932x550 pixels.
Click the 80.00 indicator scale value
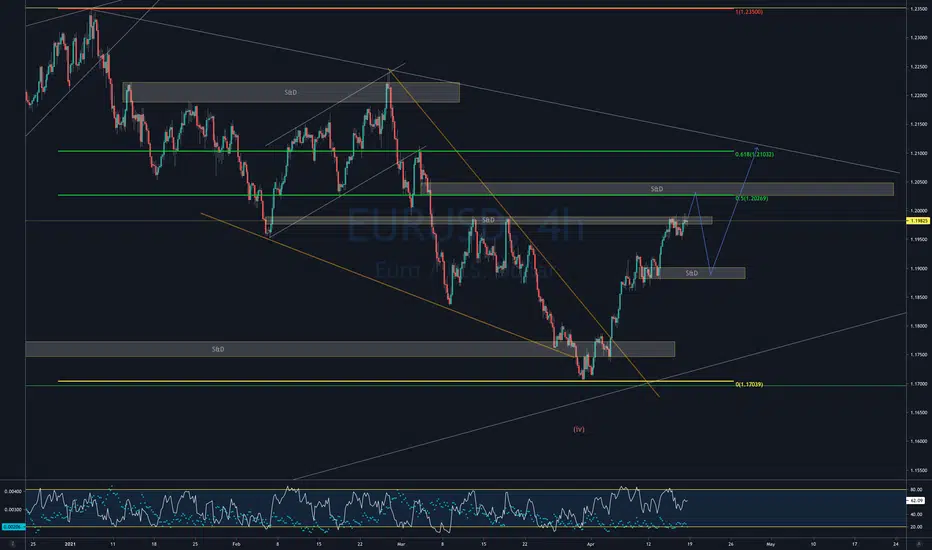(x=917, y=490)
